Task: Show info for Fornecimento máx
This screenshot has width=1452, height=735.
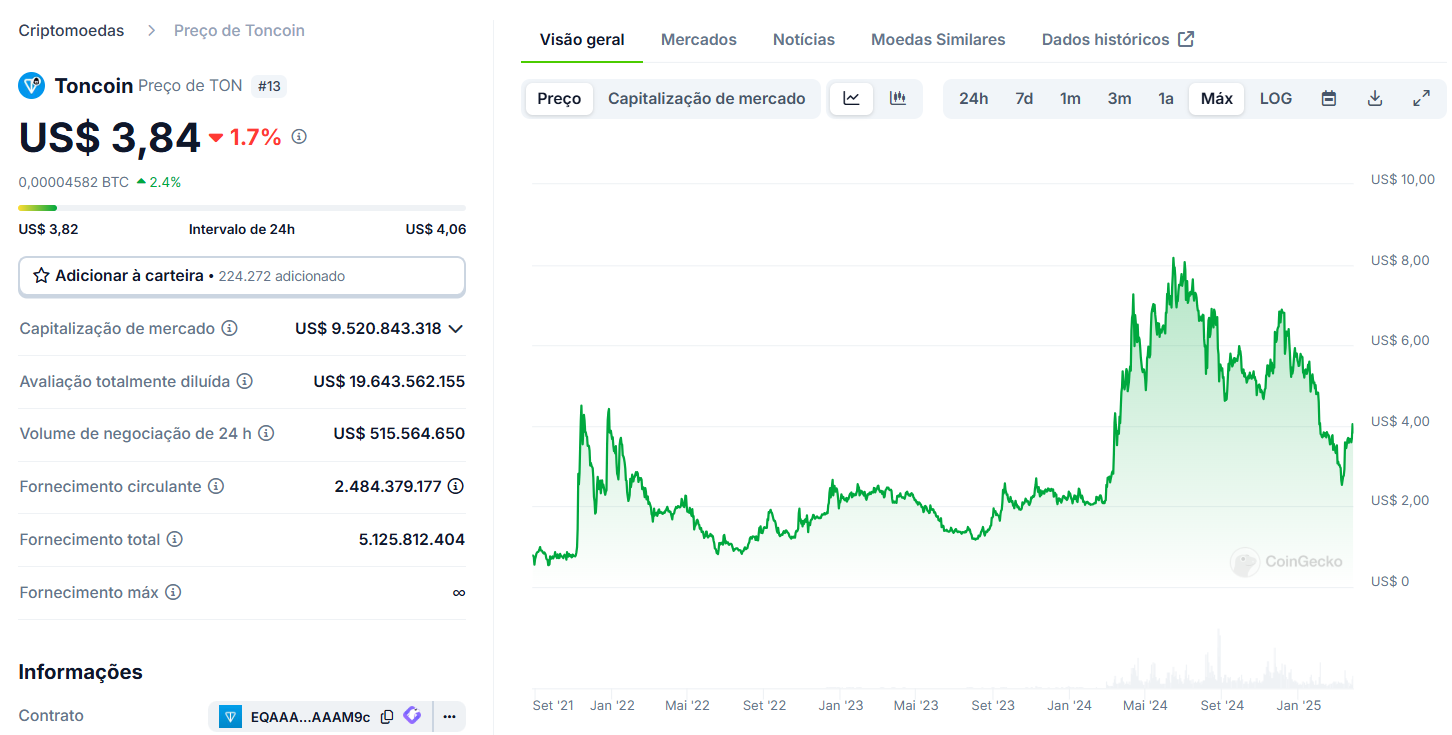Action: (173, 592)
